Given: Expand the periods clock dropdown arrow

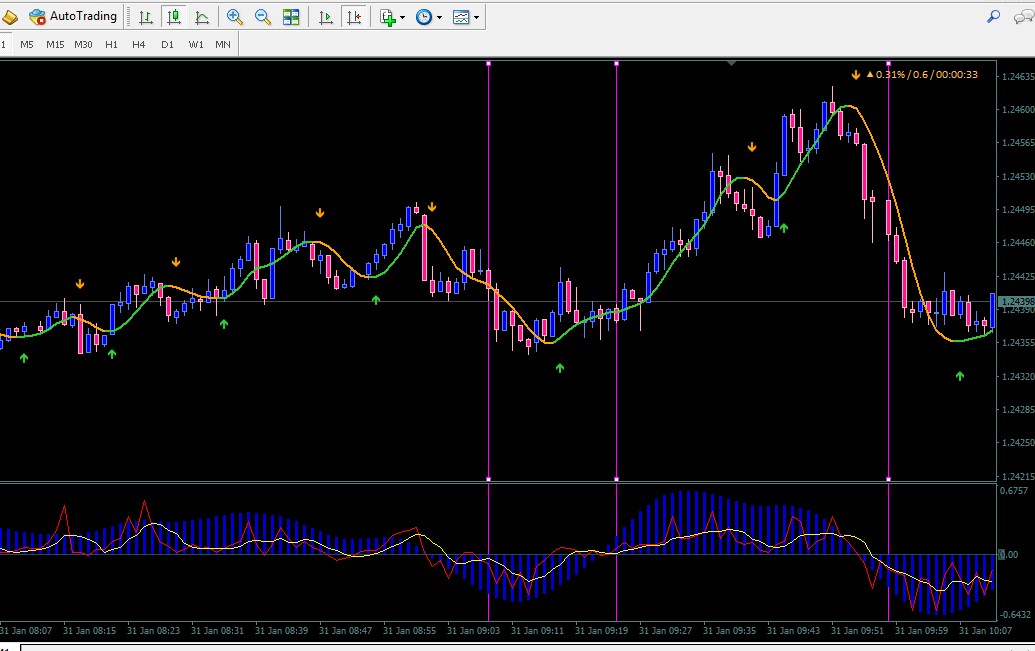Looking at the screenshot, I should point(440,18).
